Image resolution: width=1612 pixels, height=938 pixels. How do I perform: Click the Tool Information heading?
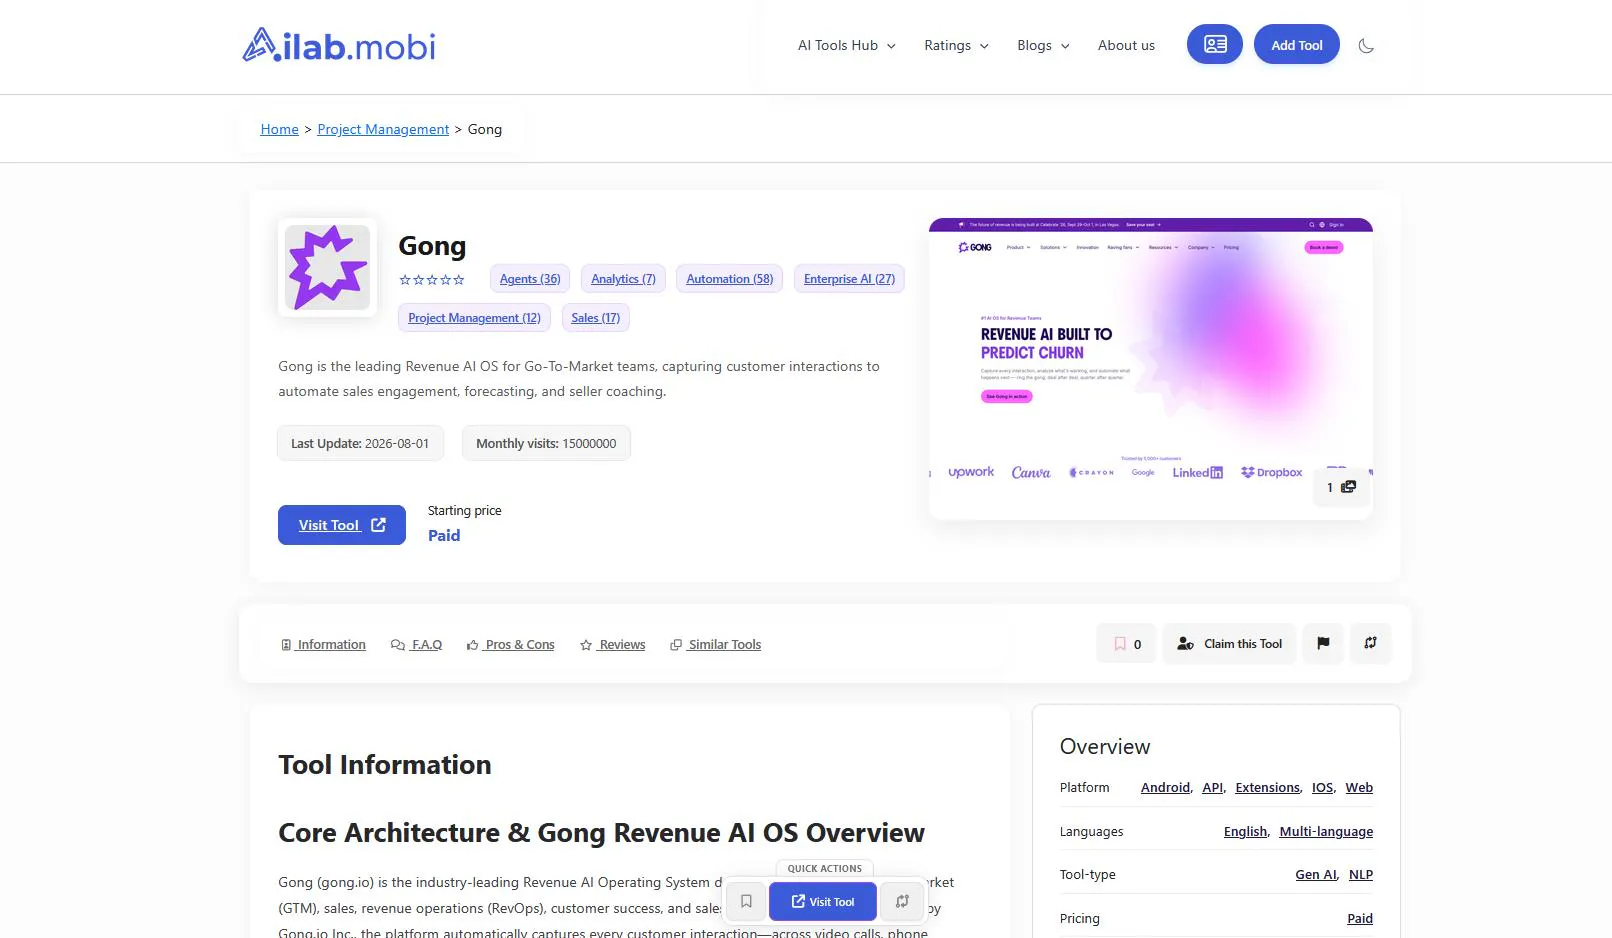click(x=385, y=765)
